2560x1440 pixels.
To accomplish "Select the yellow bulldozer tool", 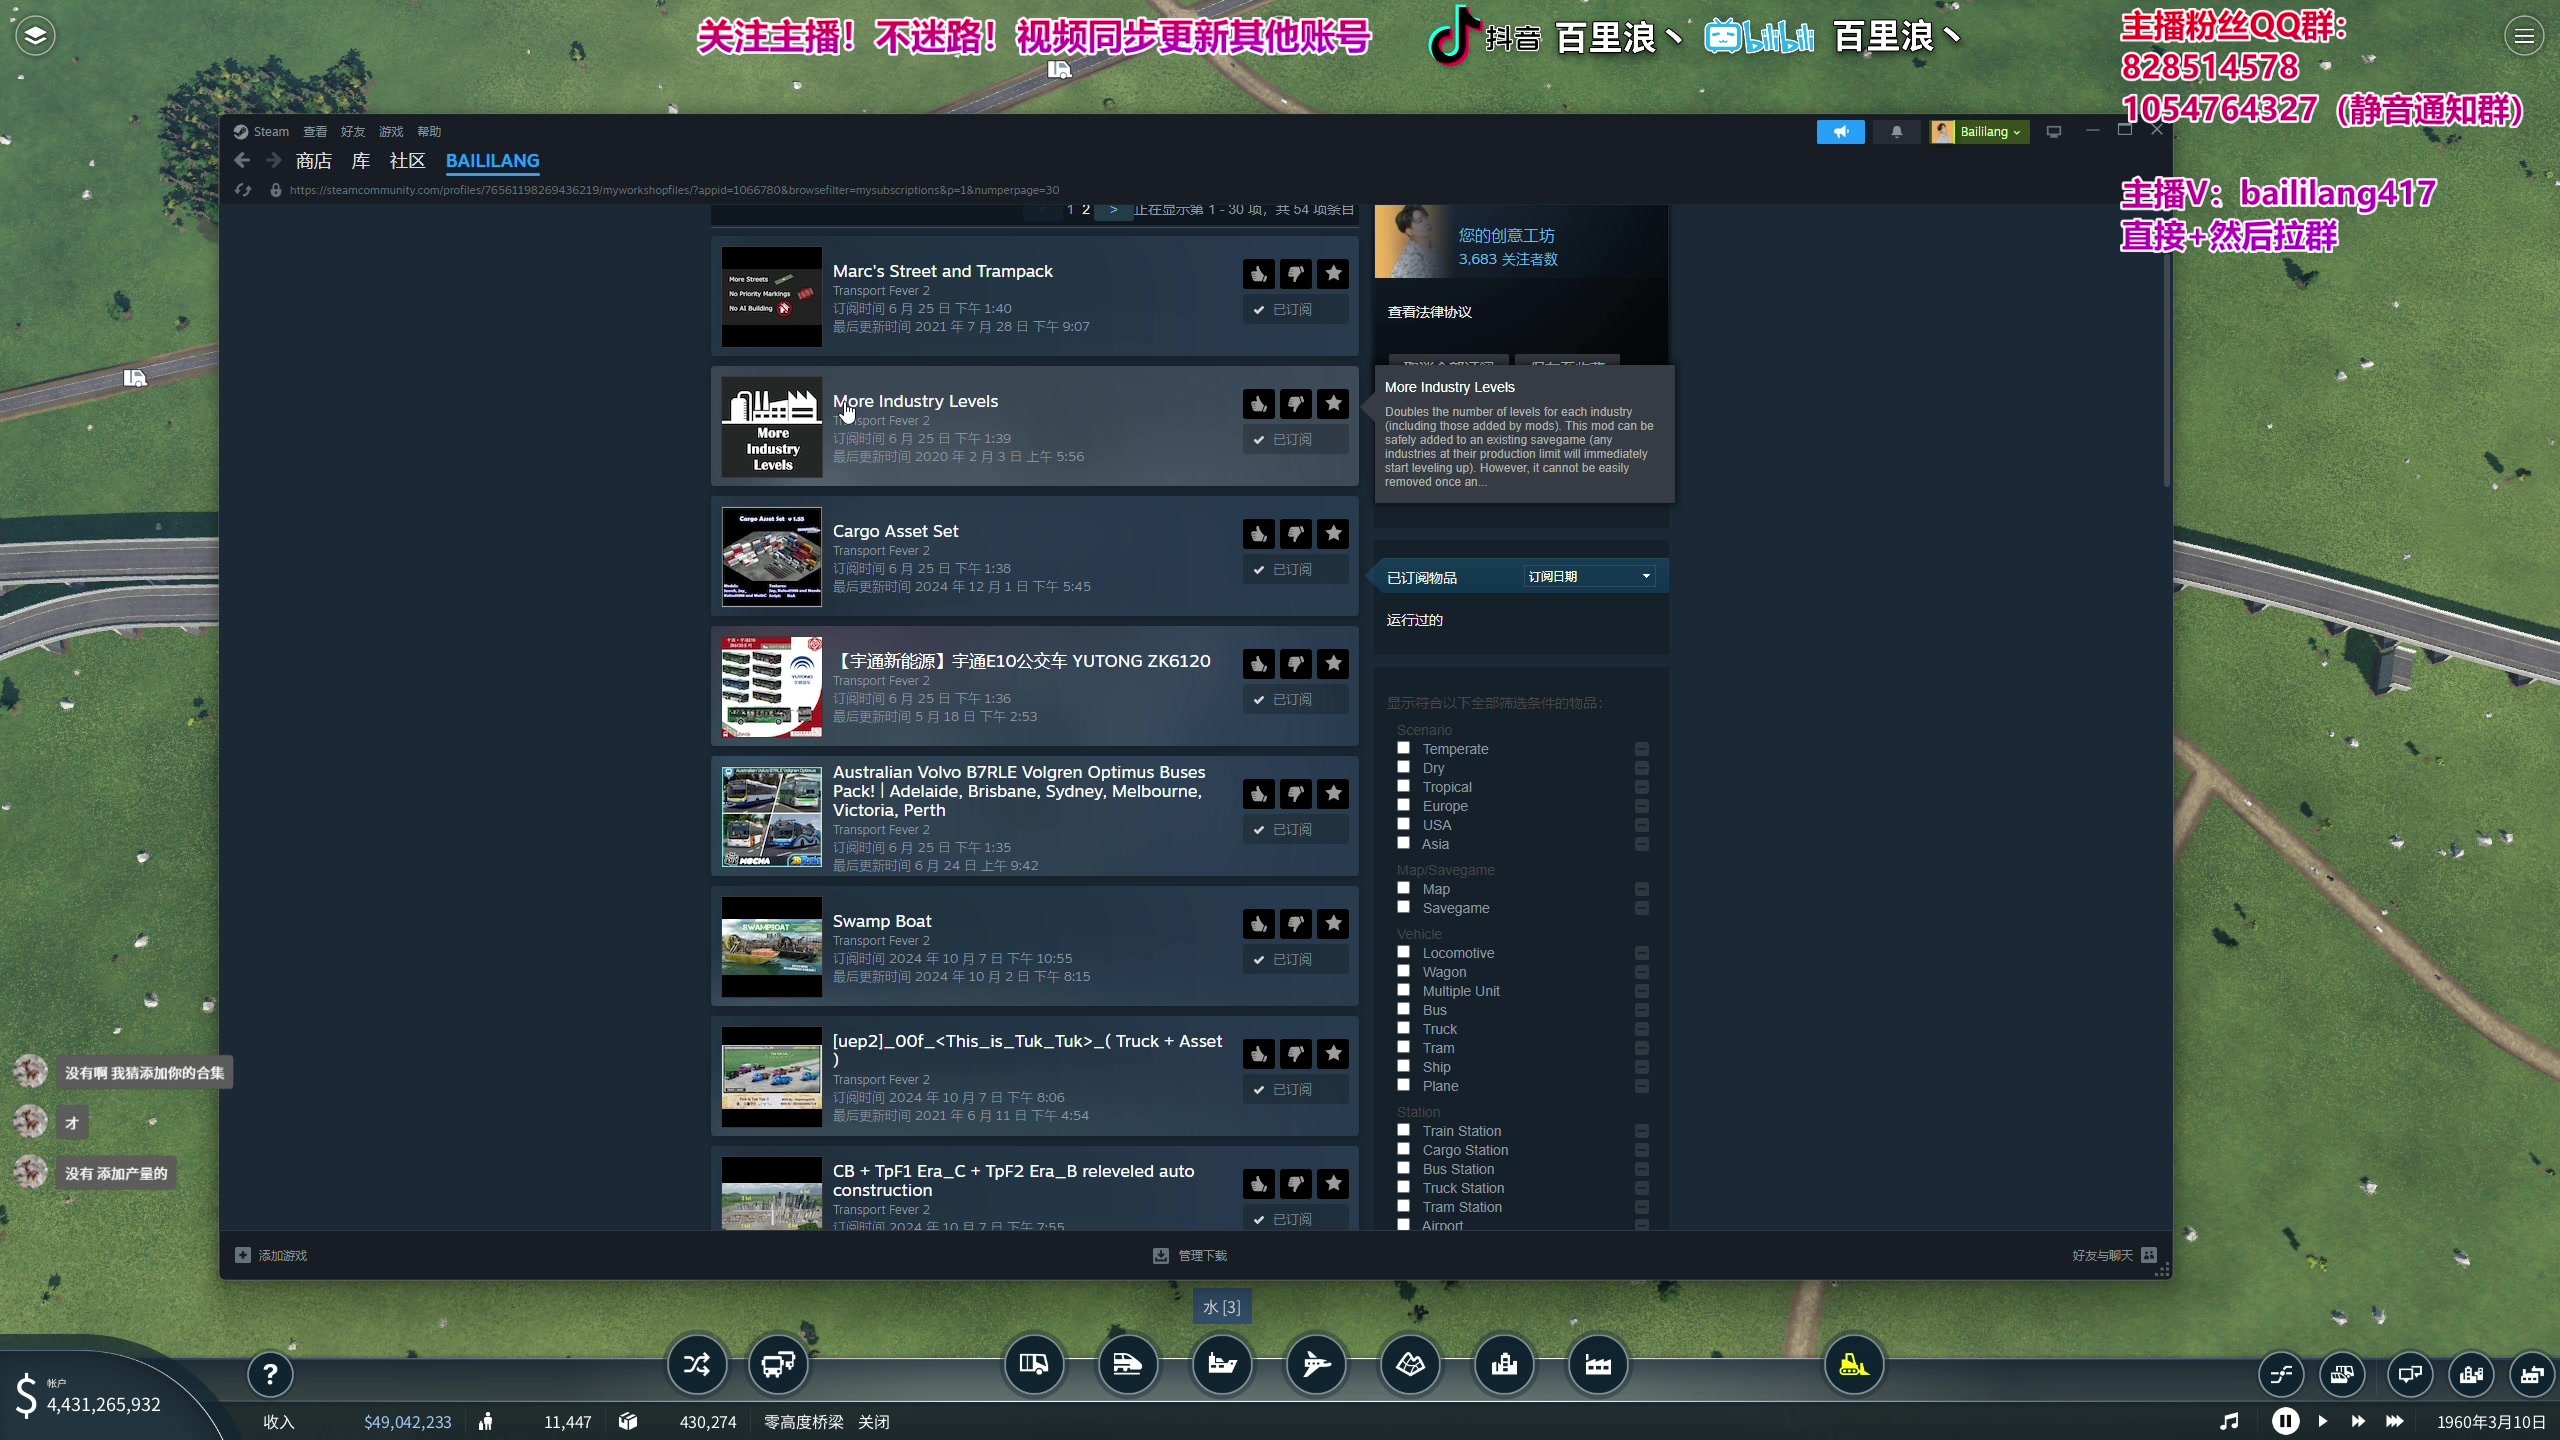I will pyautogui.click(x=1854, y=1364).
